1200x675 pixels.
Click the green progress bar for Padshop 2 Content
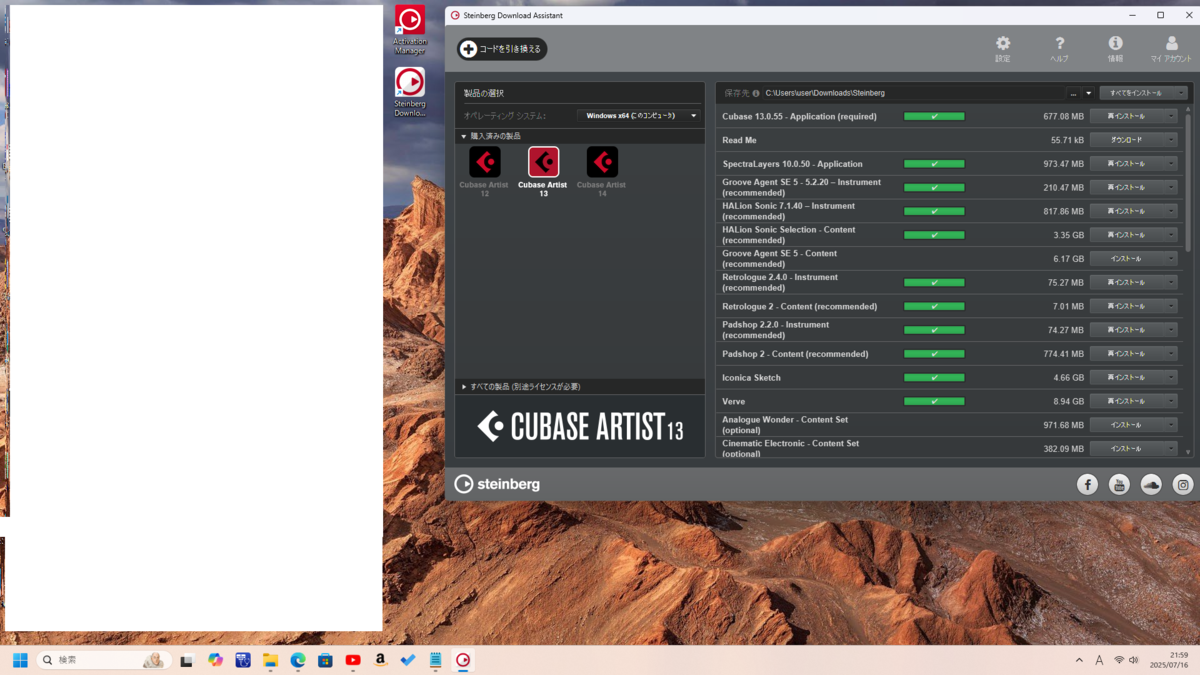click(x=934, y=354)
